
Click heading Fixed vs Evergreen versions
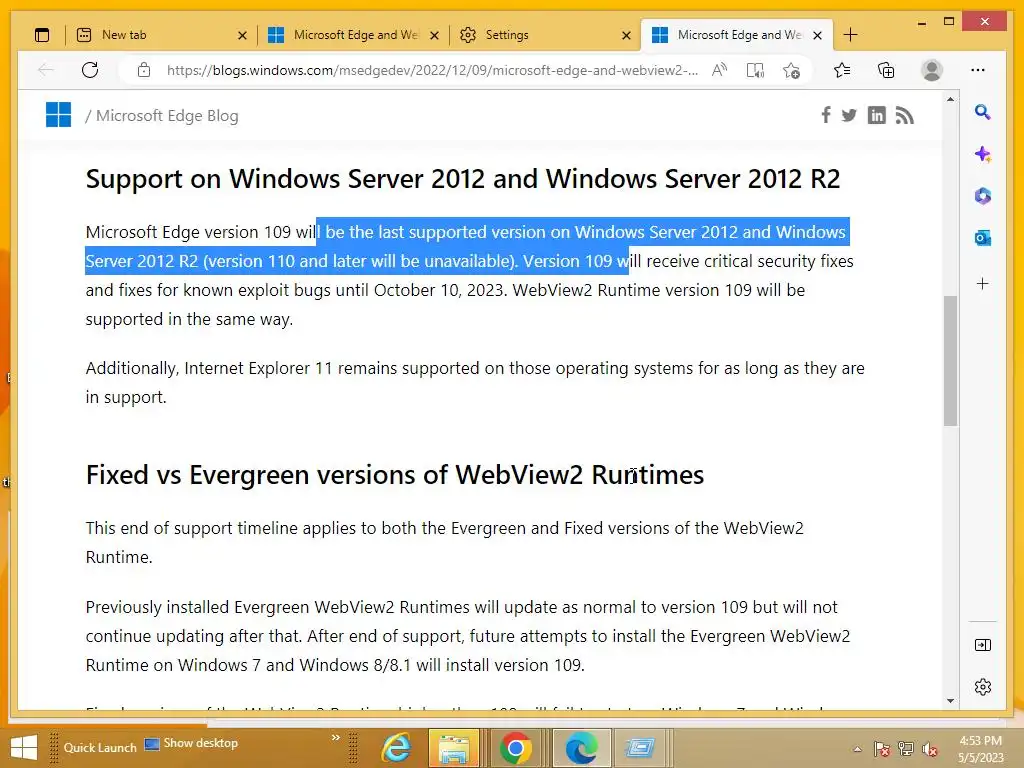pyautogui.click(x=394, y=475)
